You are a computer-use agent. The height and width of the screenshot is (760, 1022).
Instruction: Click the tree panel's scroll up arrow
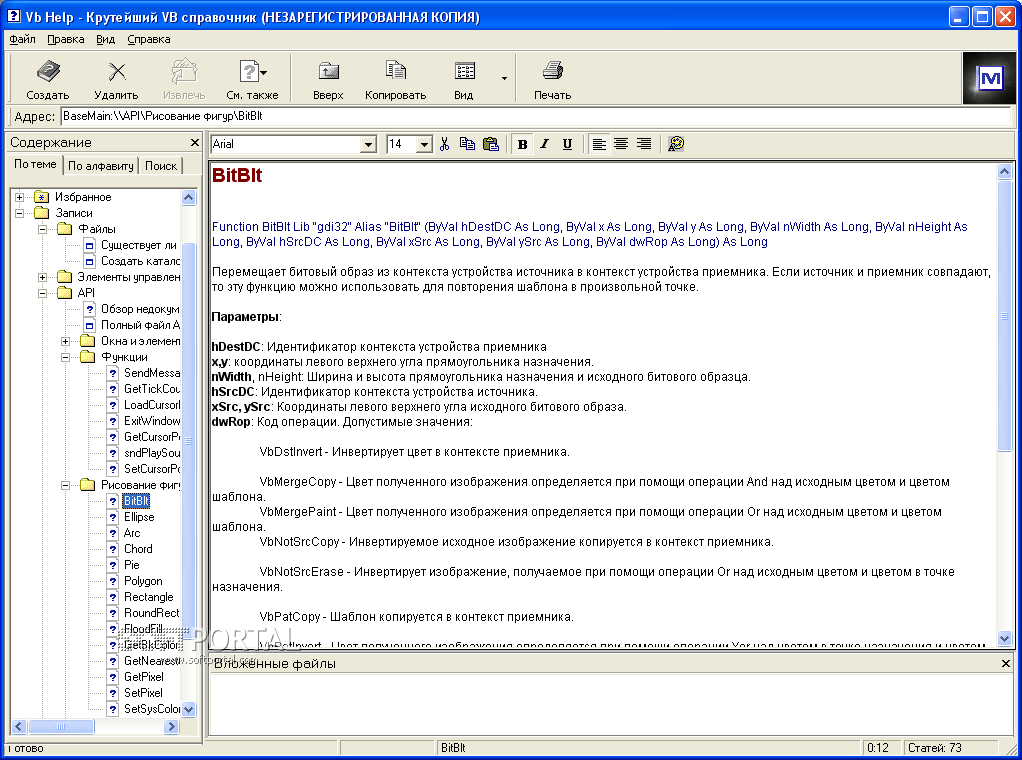[x=189, y=197]
